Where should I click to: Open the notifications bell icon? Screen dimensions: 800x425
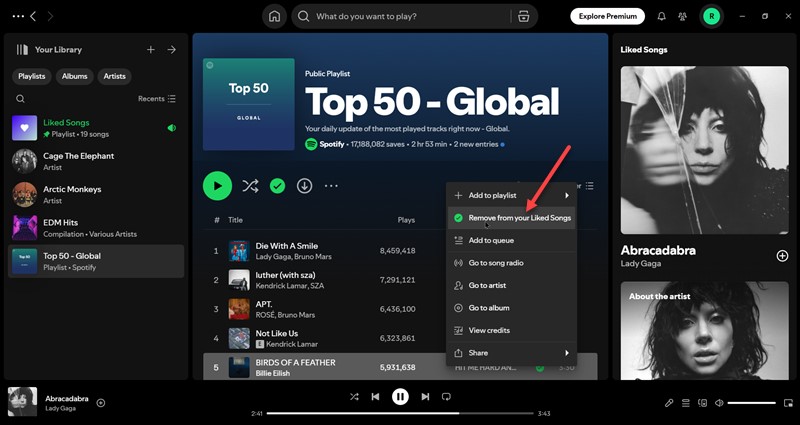[661, 16]
